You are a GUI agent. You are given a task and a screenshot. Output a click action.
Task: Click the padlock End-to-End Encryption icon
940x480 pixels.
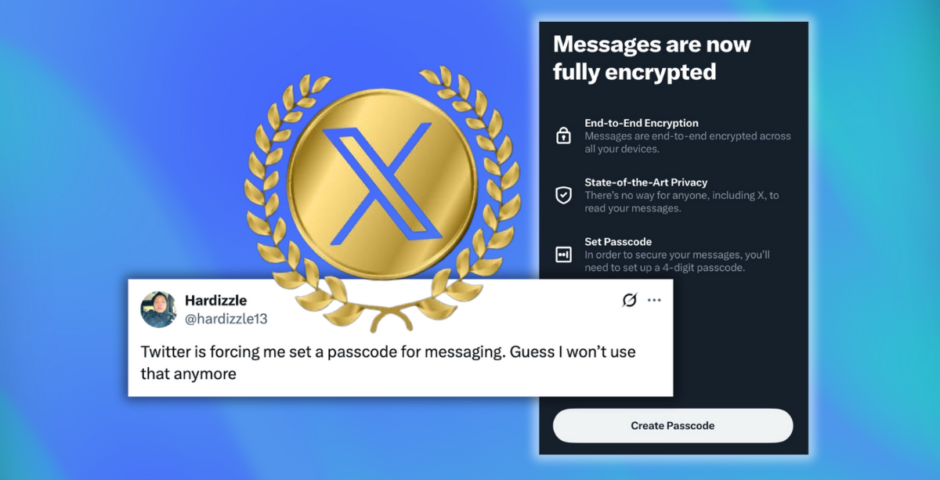click(x=563, y=136)
